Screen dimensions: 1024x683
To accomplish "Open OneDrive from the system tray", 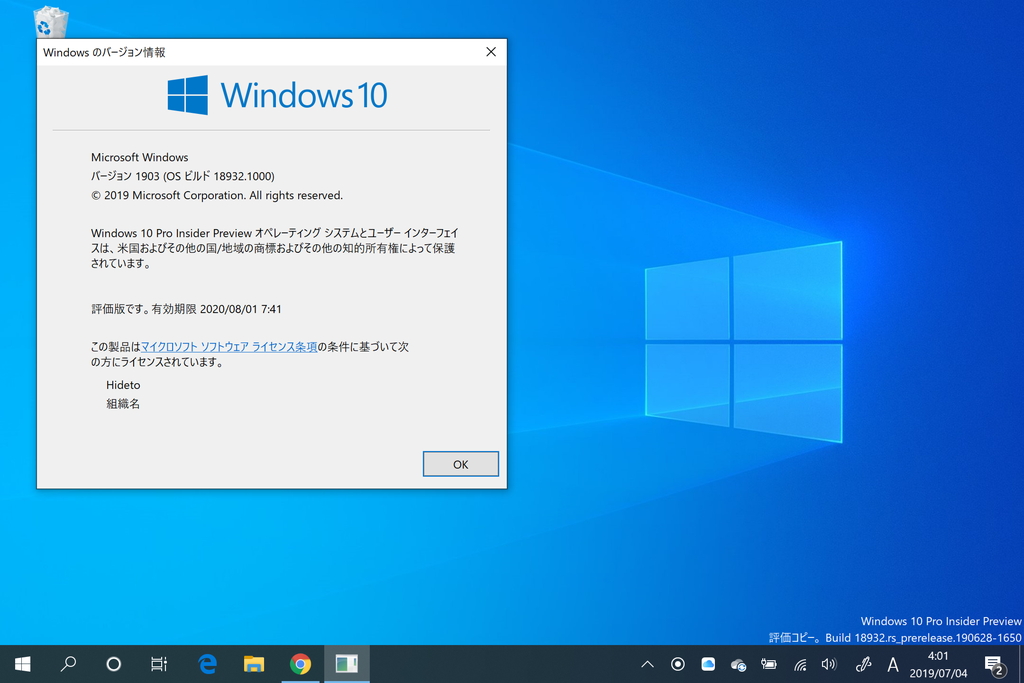I will click(x=709, y=664).
